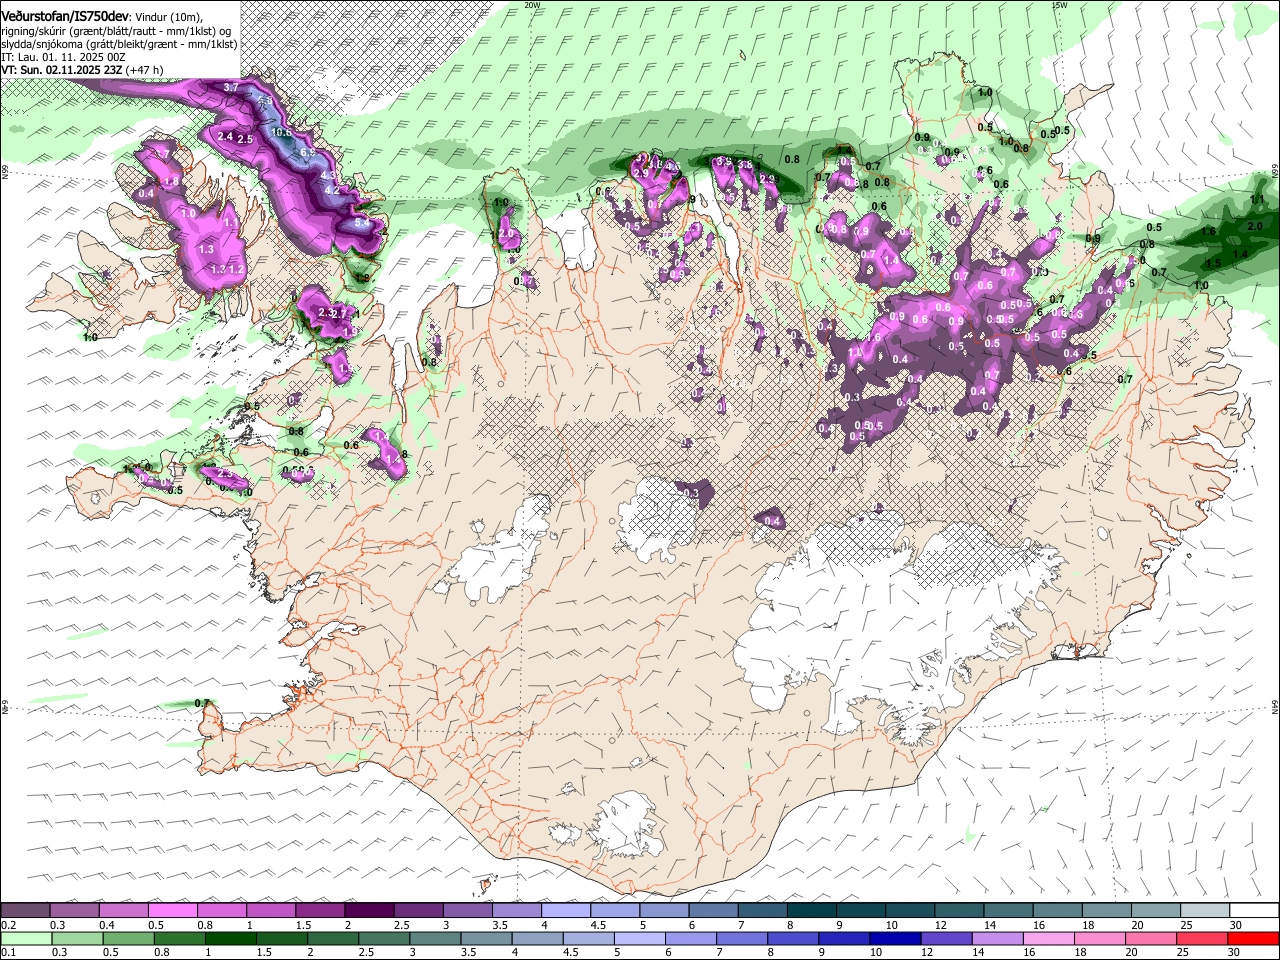The height and width of the screenshot is (960, 1280).
Task: Click the 10.6 snowfall value on the map
Action: pyautogui.click(x=281, y=132)
